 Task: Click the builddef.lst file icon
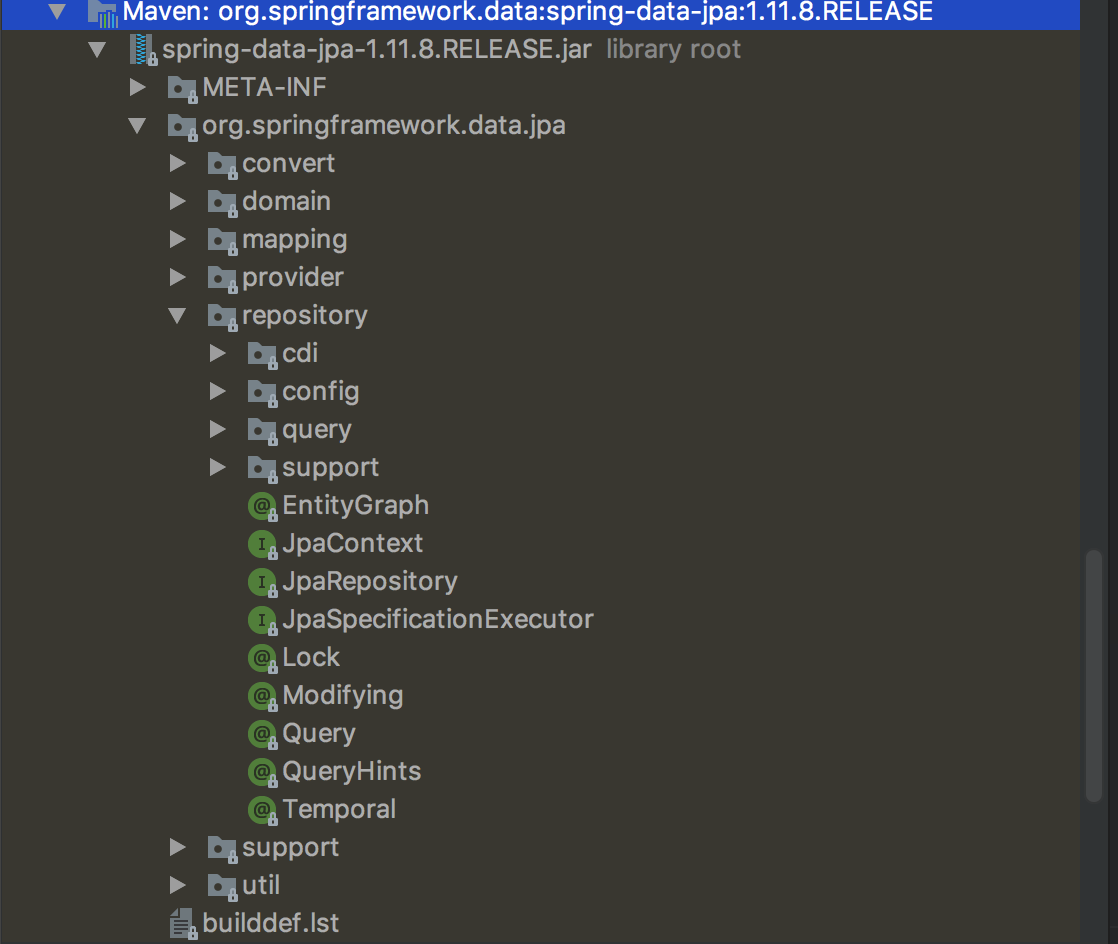point(182,923)
